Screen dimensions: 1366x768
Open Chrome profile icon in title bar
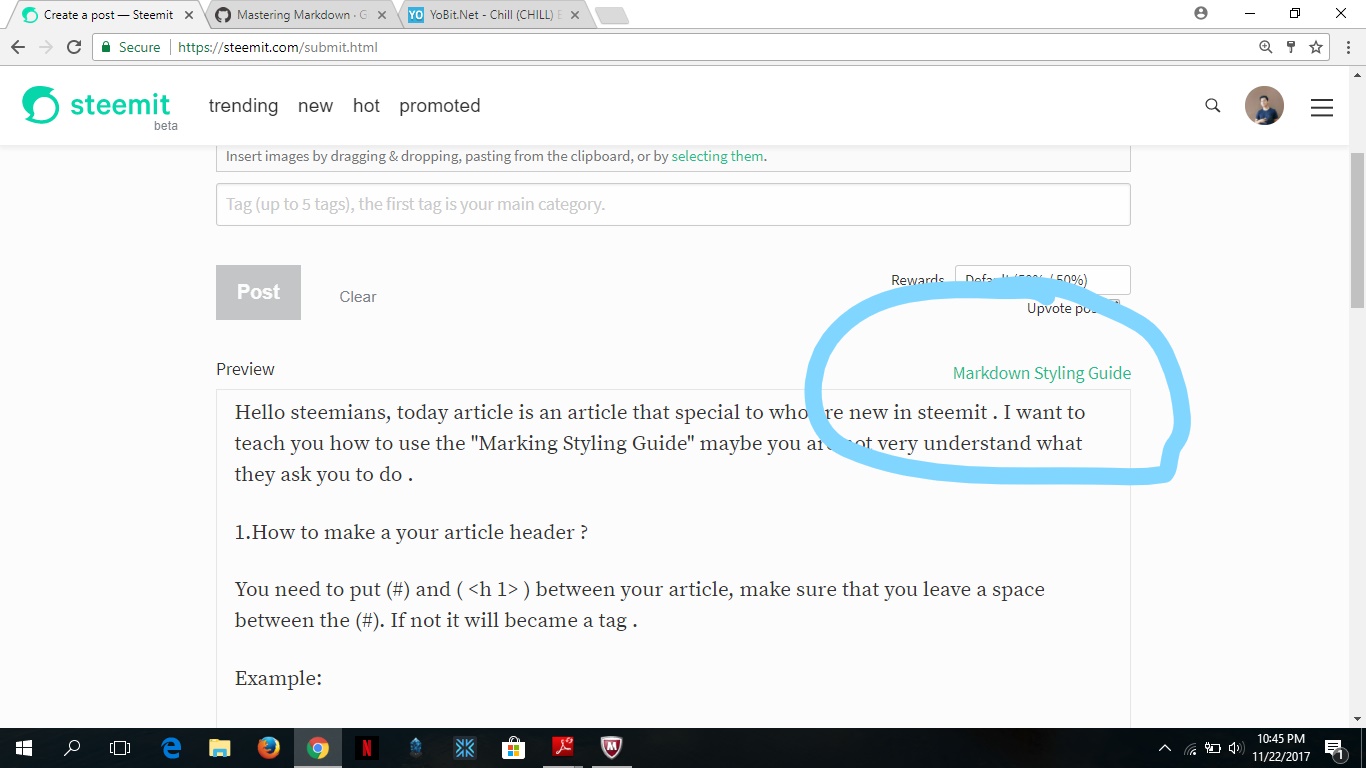pyautogui.click(x=1201, y=13)
